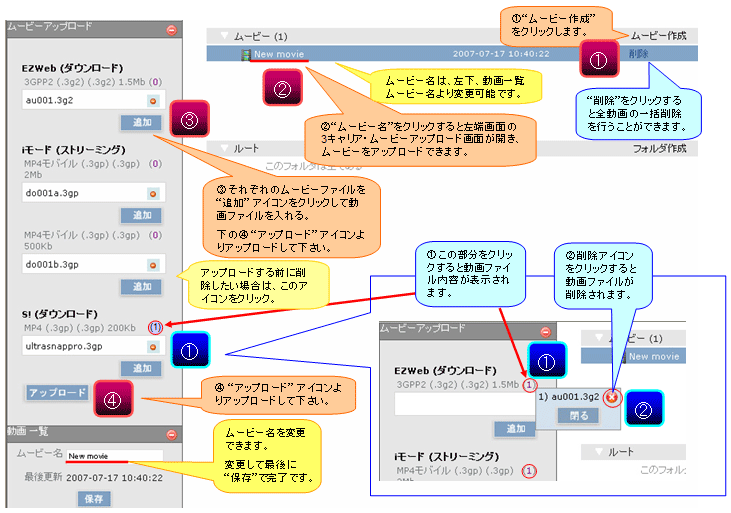This screenshot has height=513, width=731.
Task: Click the 最後更新 timestamp in the 動画一覧 panel
Action: [x=114, y=478]
